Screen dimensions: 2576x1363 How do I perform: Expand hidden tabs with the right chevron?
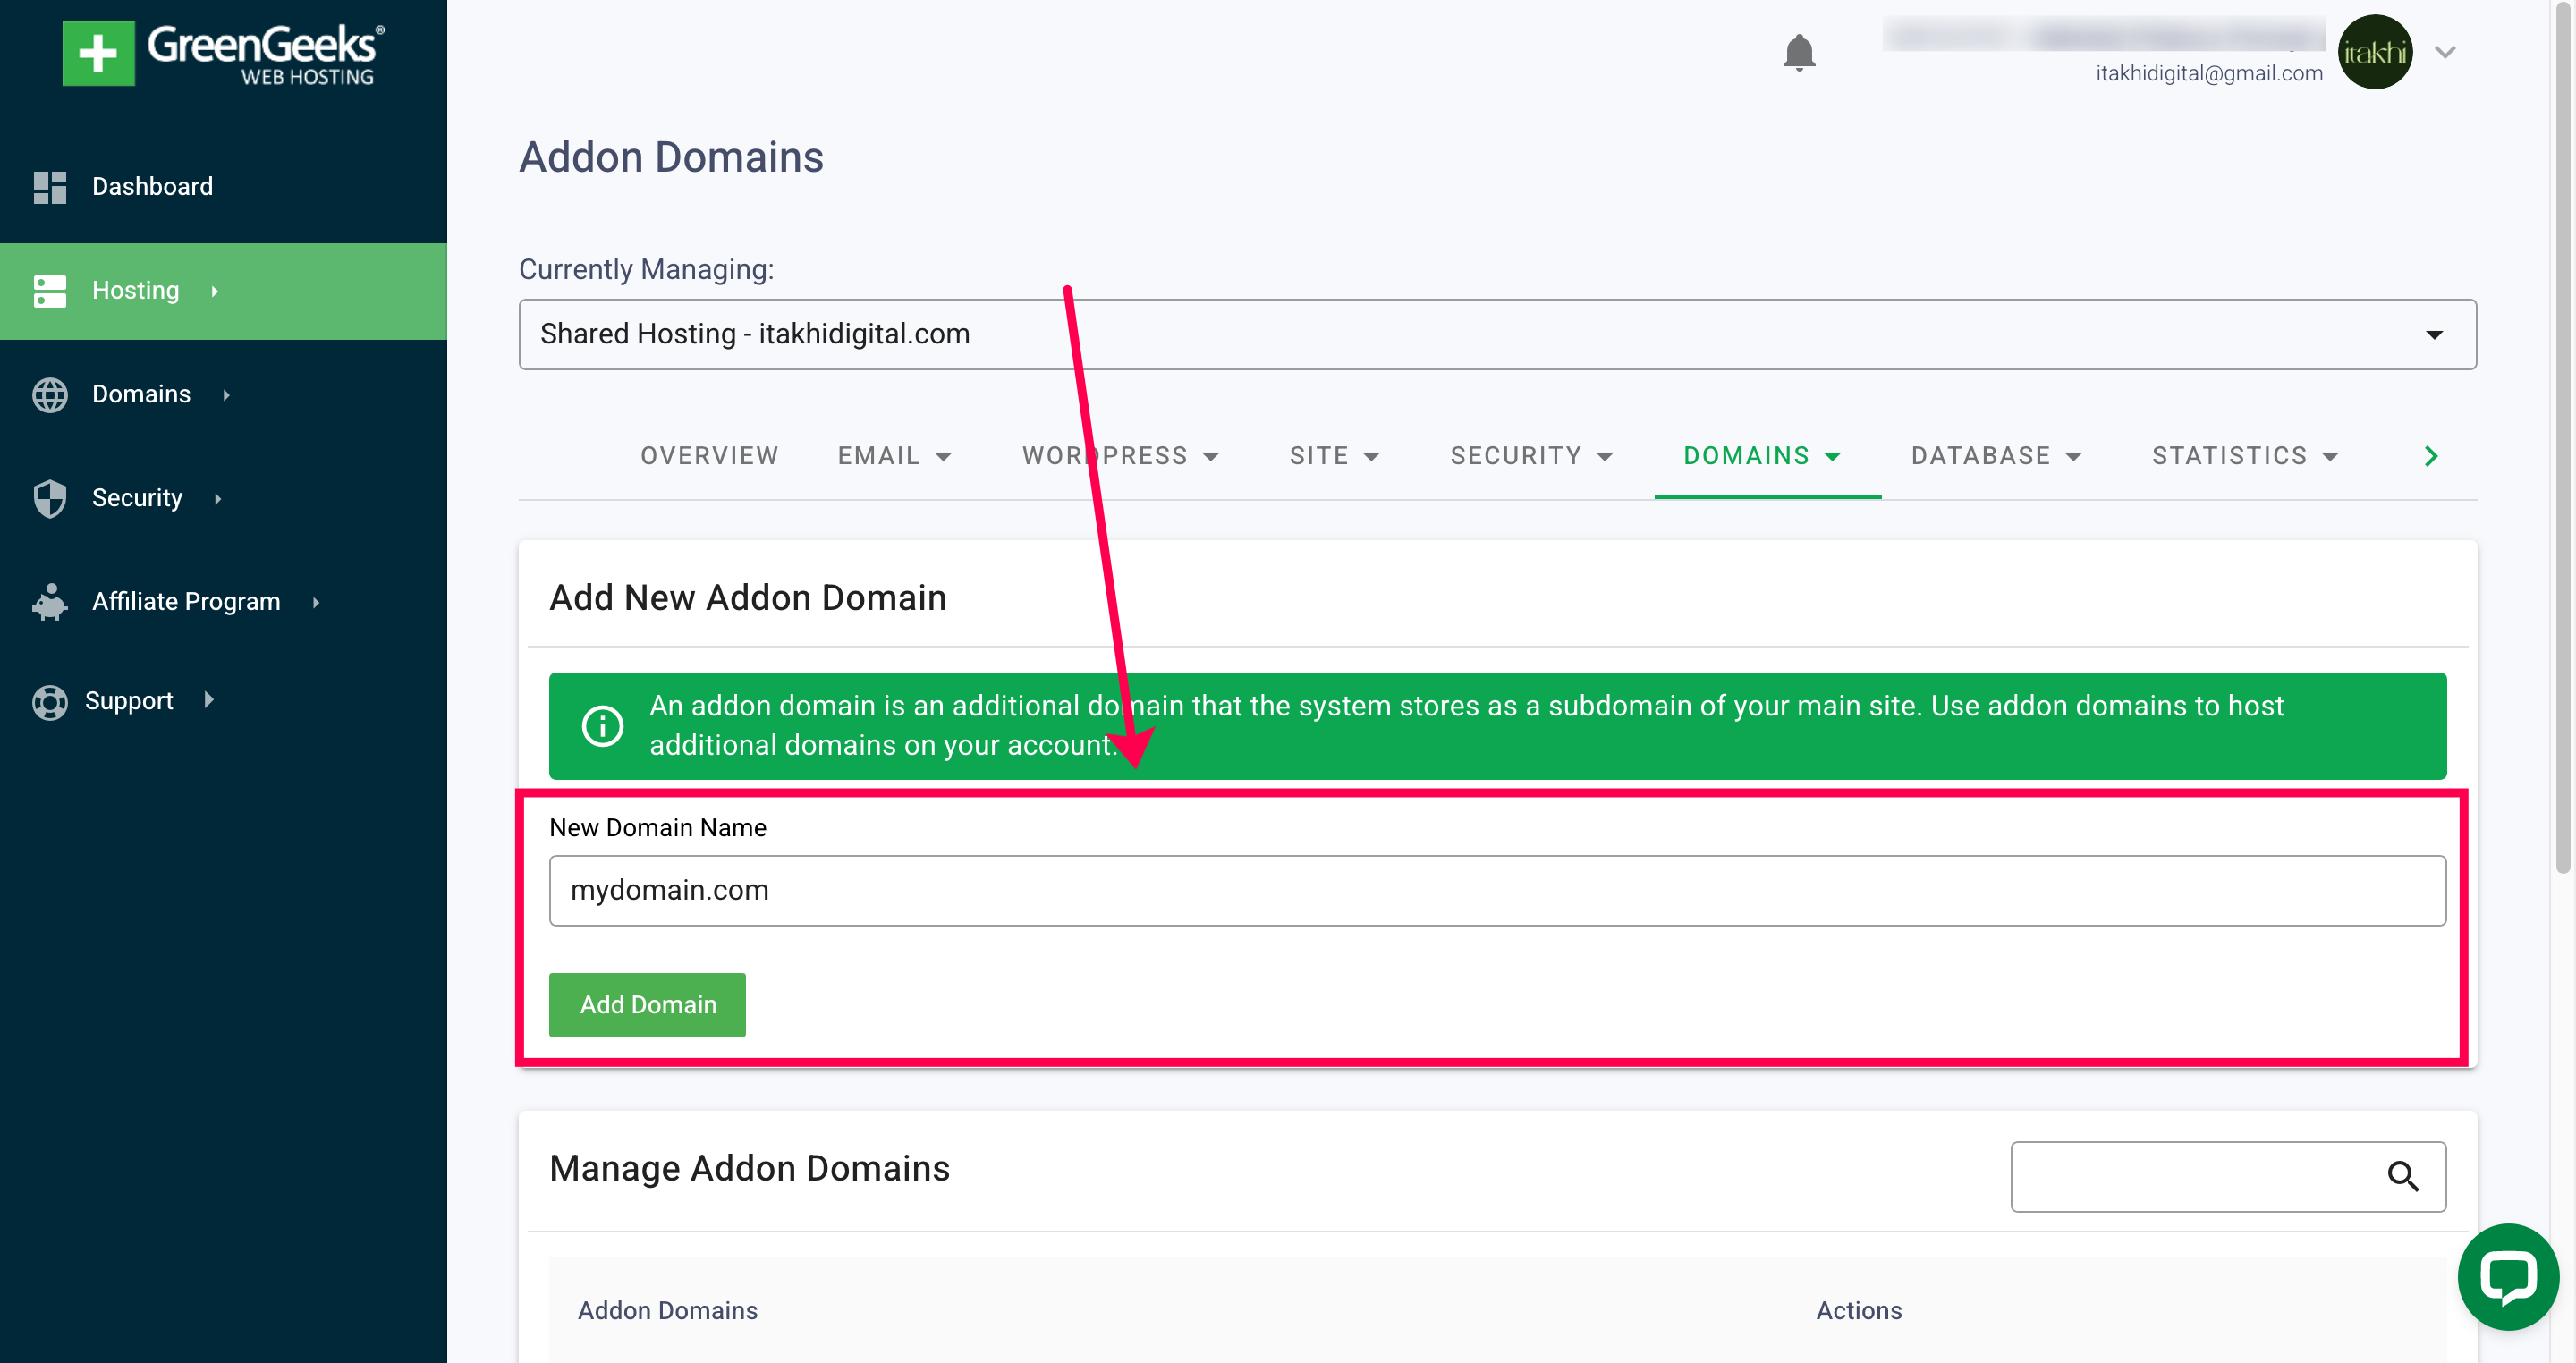tap(2430, 455)
